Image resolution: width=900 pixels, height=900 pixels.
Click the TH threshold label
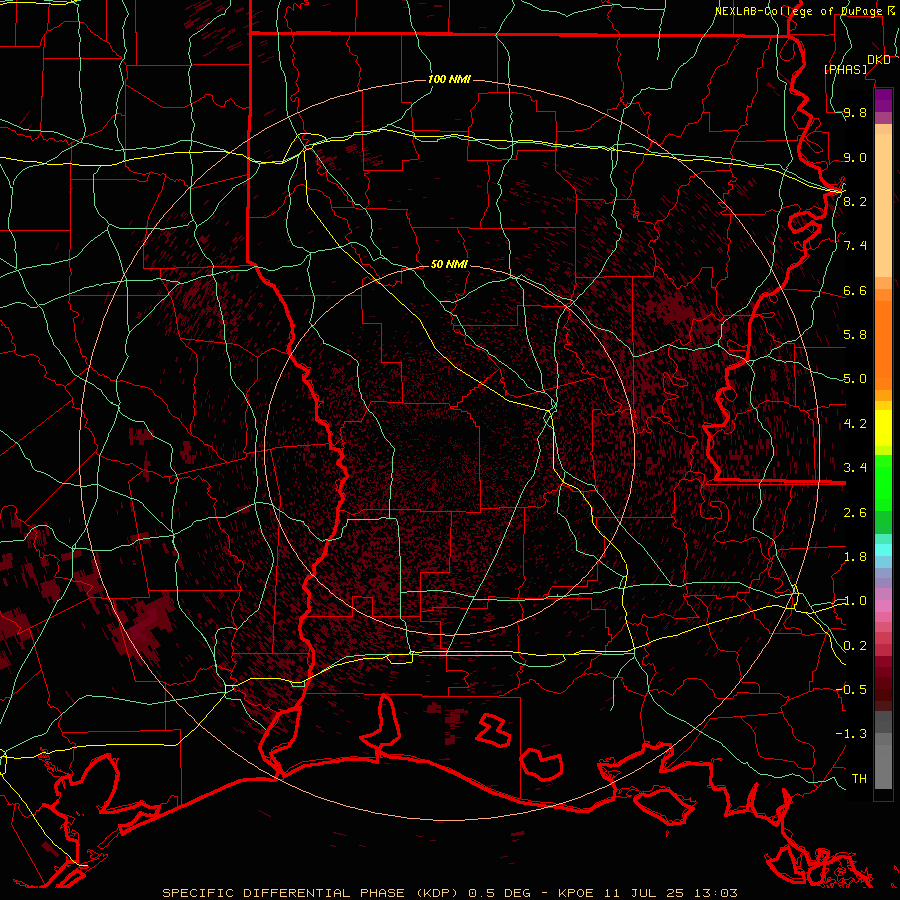[x=859, y=778]
